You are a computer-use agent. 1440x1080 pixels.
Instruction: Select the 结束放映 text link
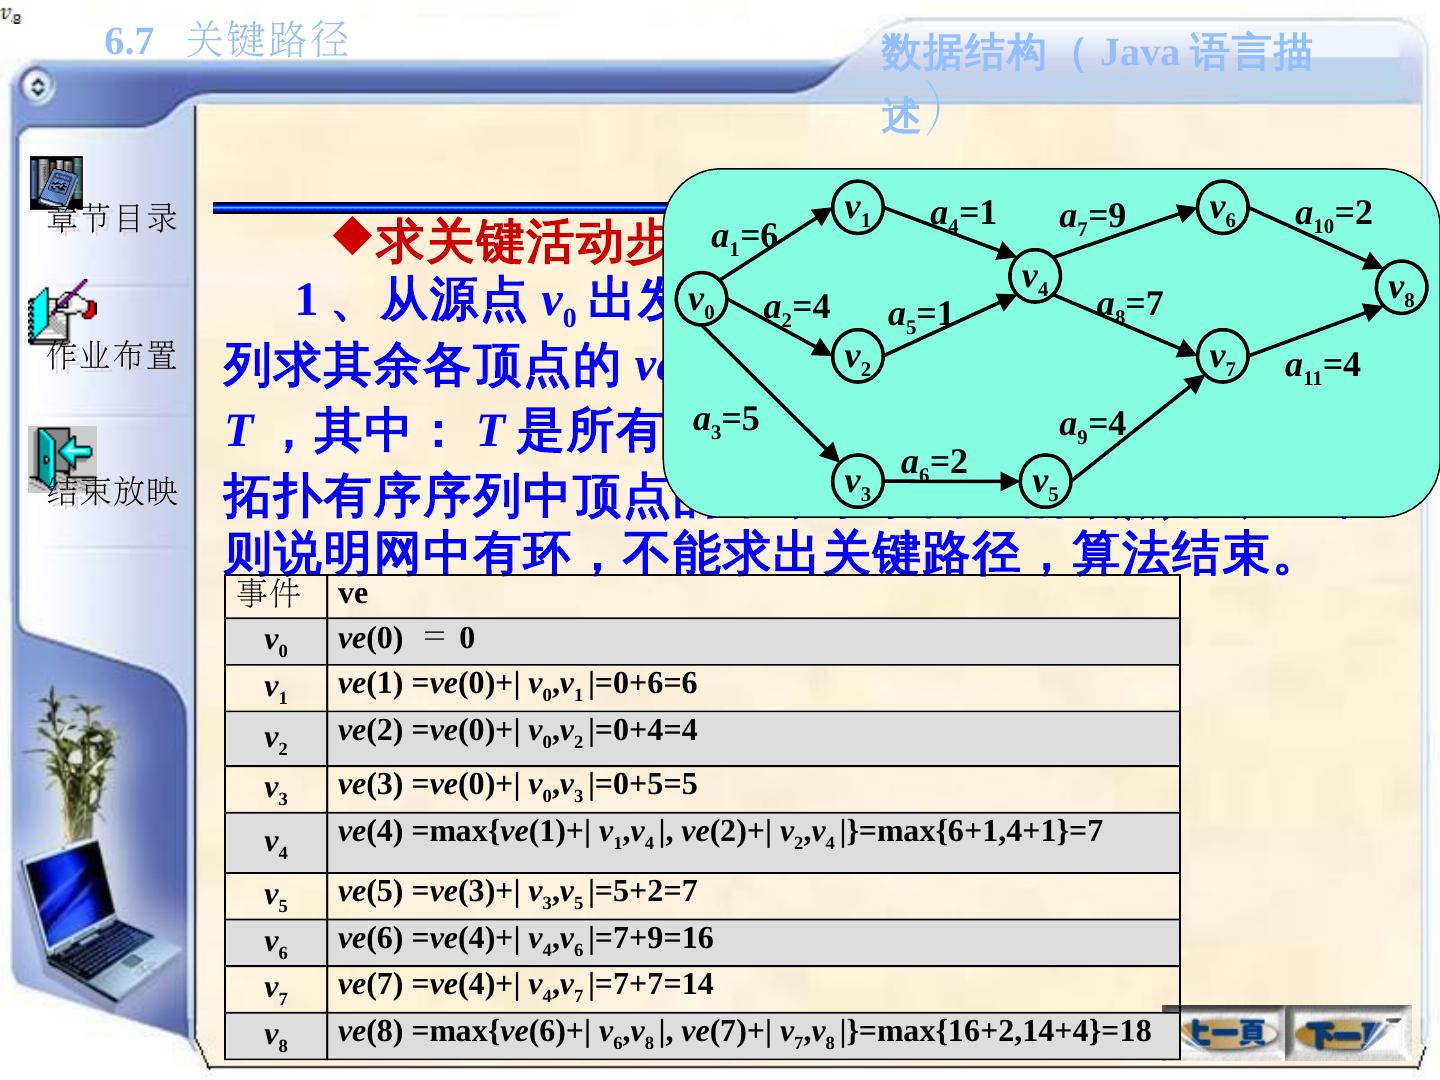113,491
